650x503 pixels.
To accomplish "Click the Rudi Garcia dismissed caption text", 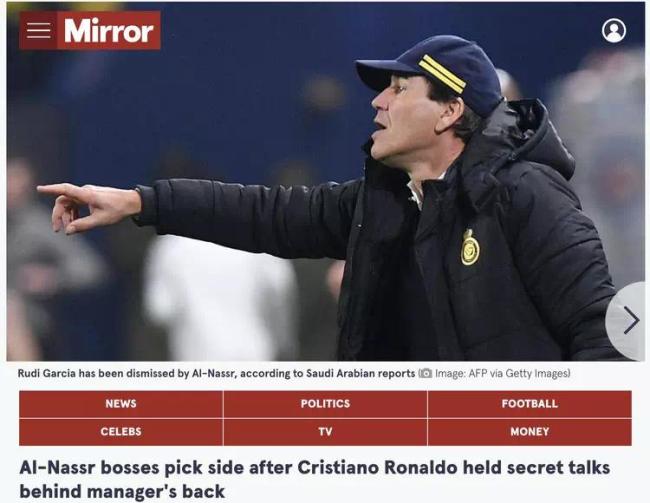I will [x=216, y=374].
